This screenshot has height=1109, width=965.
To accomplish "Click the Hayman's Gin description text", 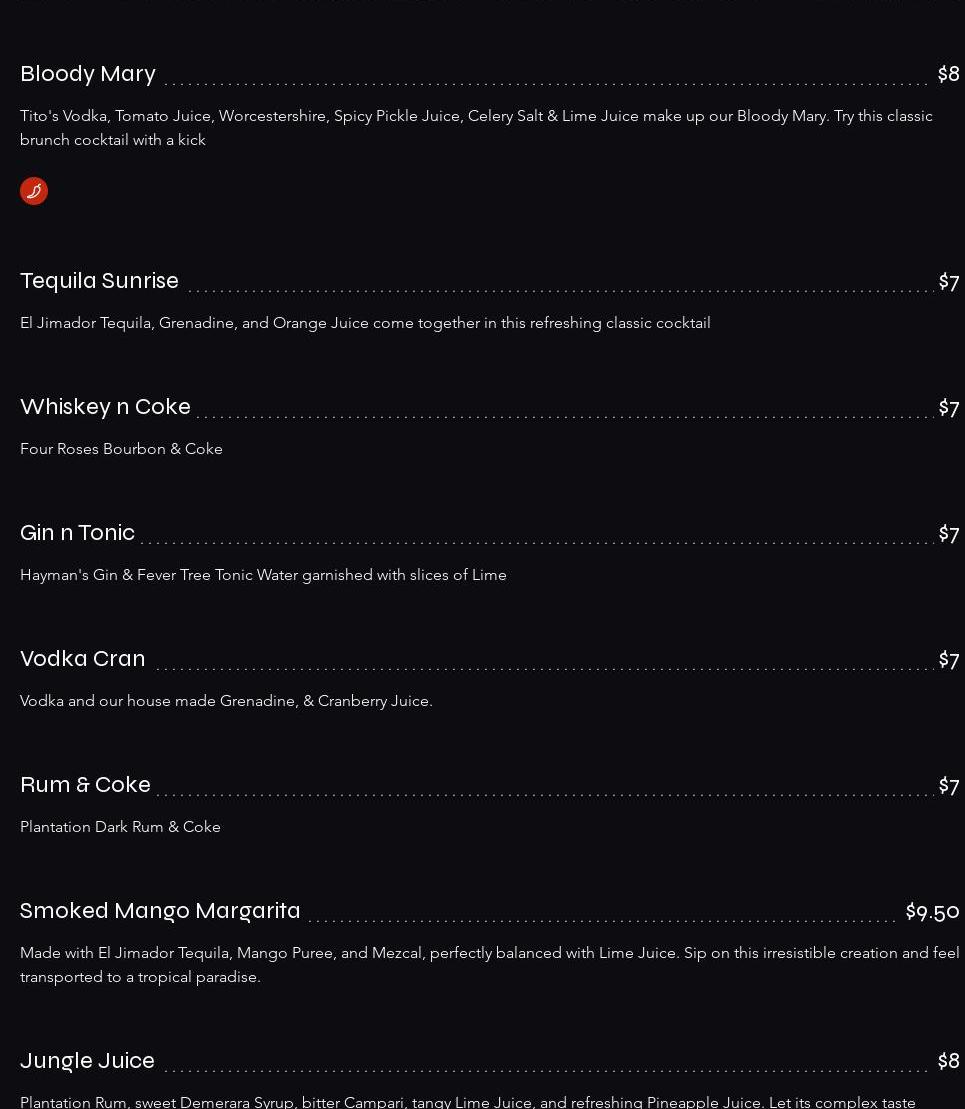I will pyautogui.click(x=263, y=575).
